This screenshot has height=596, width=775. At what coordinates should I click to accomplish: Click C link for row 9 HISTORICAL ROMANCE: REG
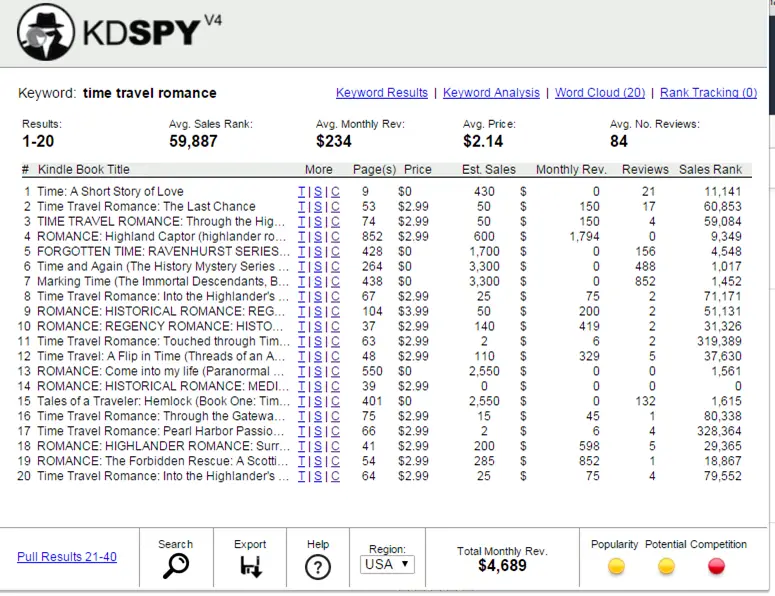tap(335, 311)
